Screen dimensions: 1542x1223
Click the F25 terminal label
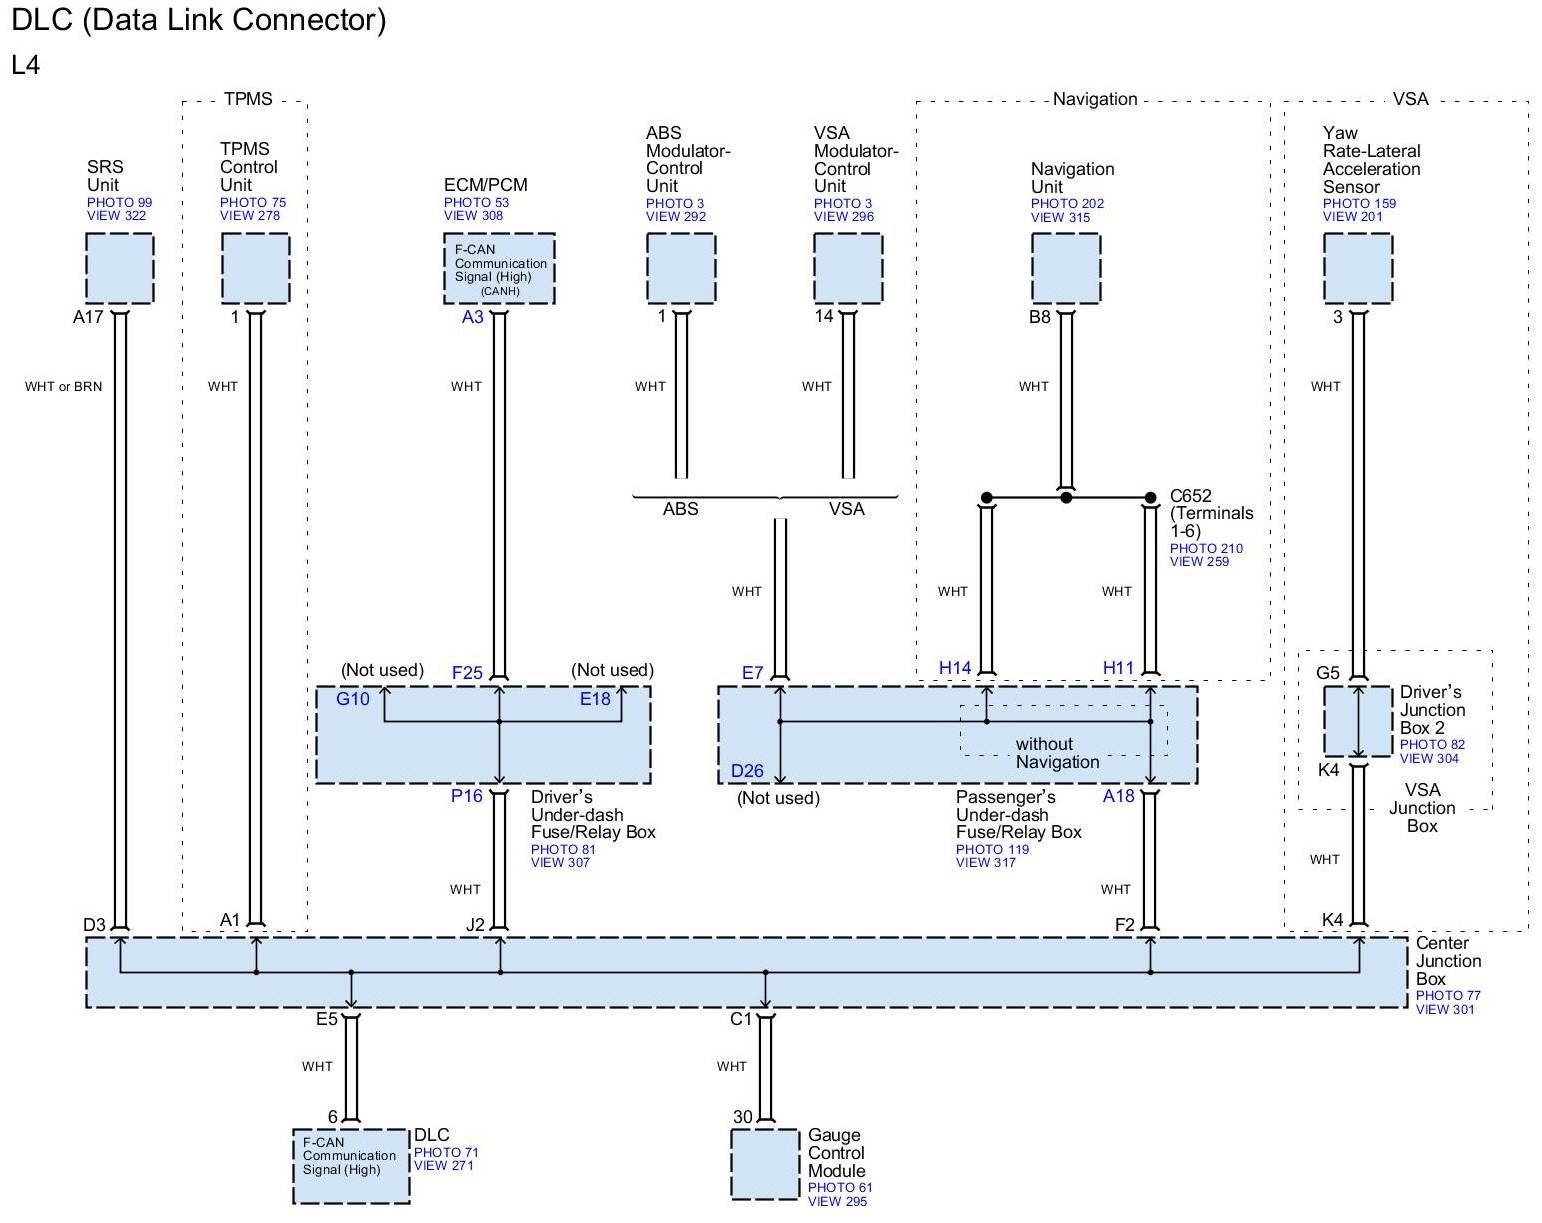(x=467, y=673)
